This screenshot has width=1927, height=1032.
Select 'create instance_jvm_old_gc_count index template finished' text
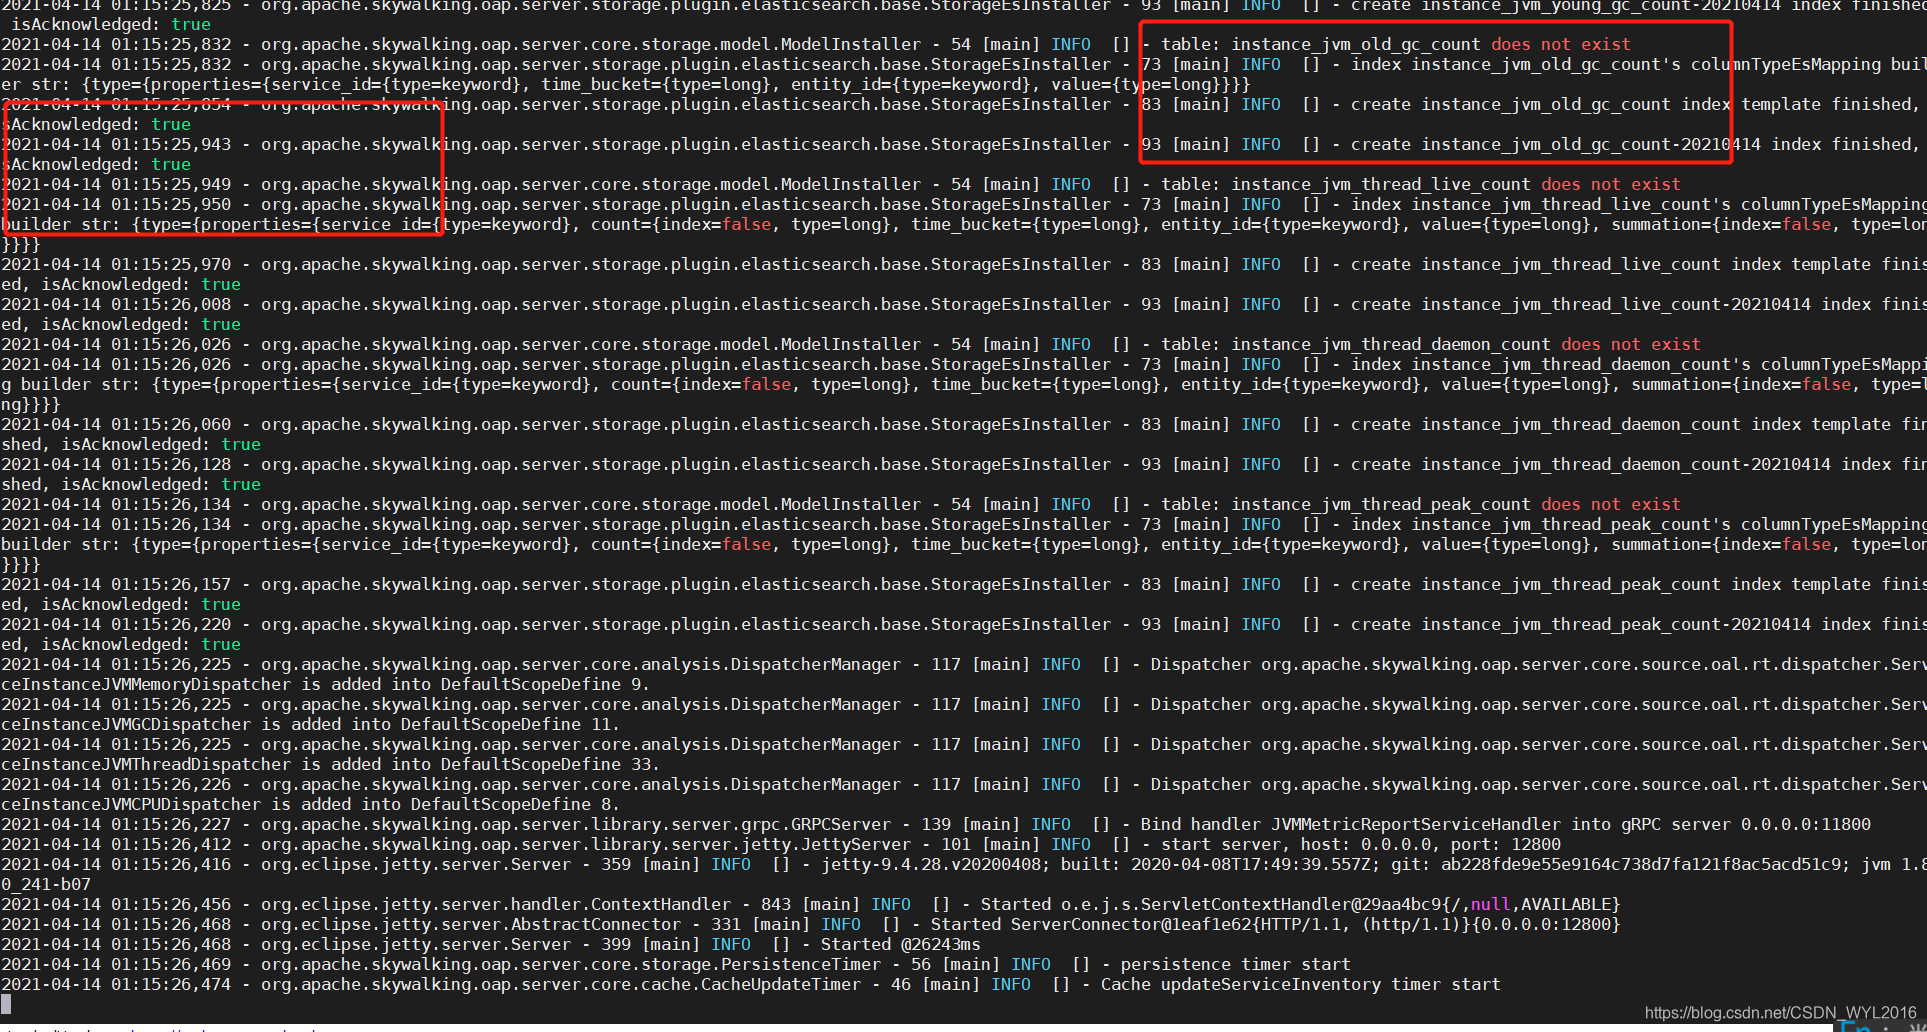pos(1631,104)
